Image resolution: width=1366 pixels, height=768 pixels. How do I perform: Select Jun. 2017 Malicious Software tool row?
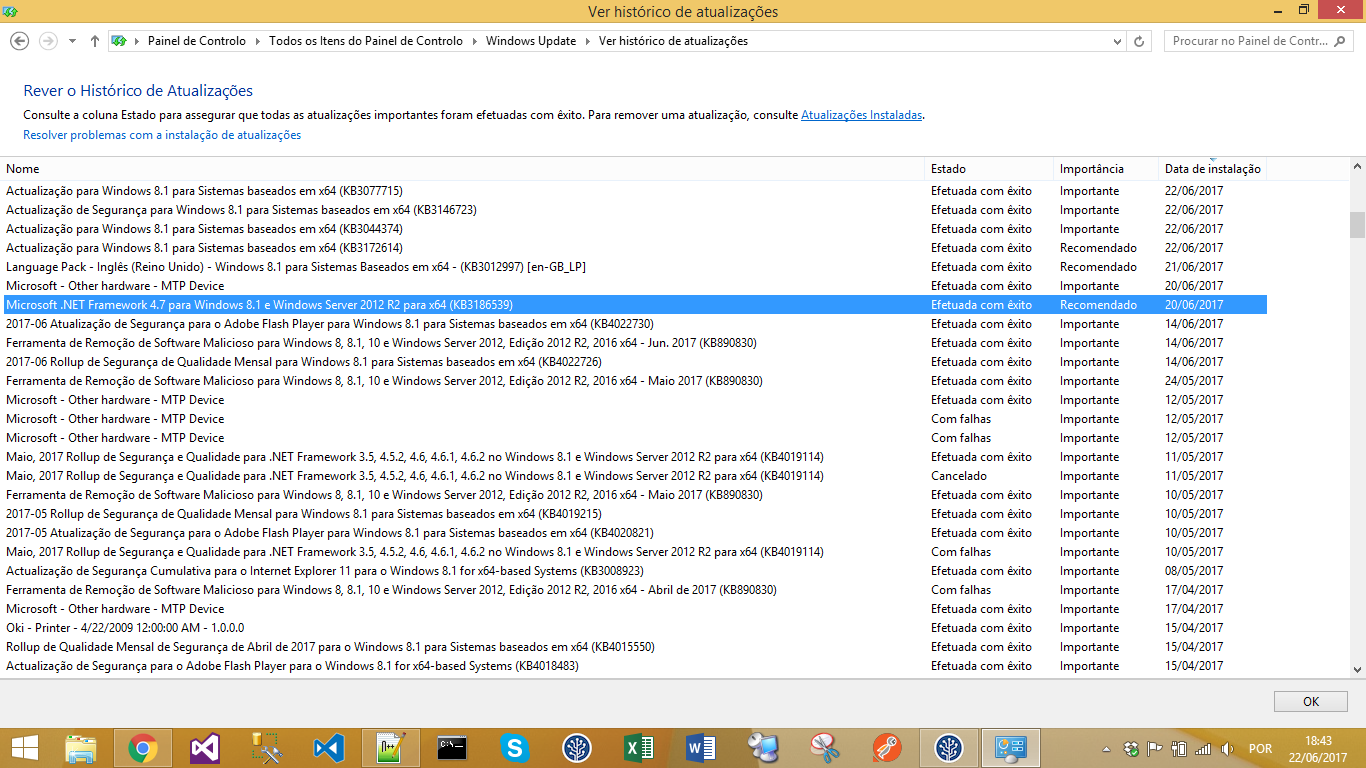[x=634, y=343]
